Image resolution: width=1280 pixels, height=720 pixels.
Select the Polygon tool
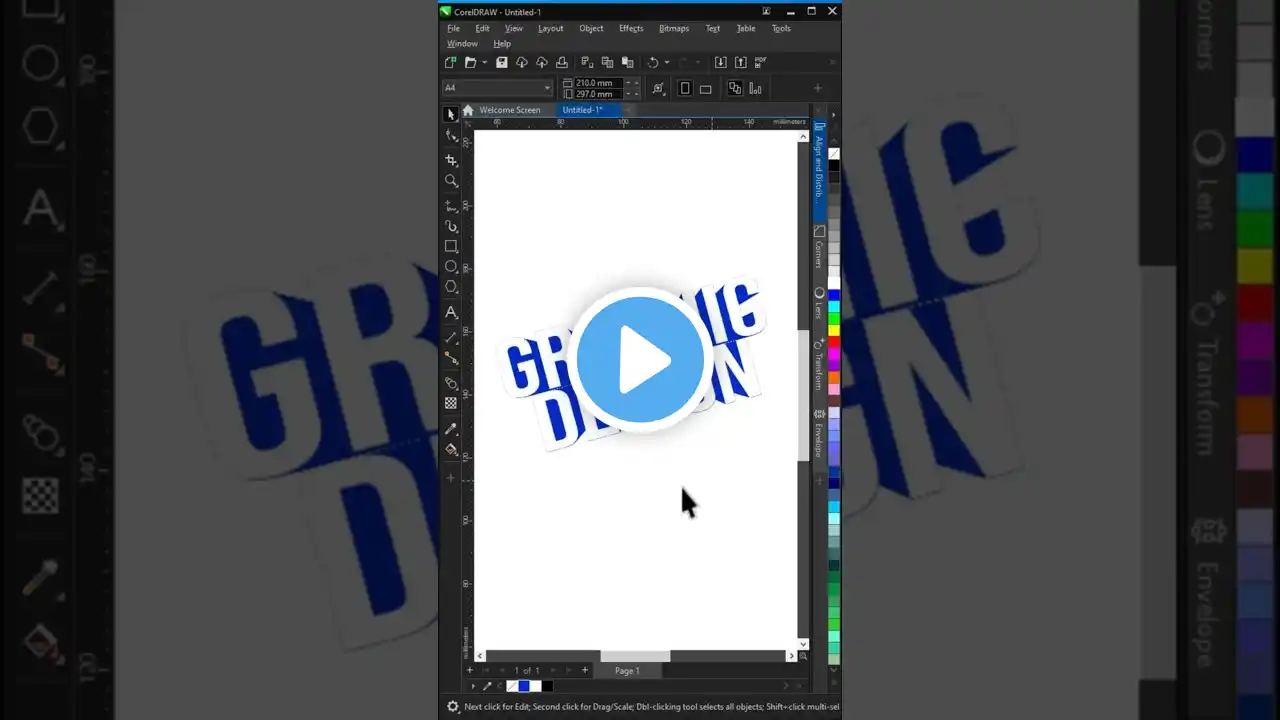click(x=451, y=287)
